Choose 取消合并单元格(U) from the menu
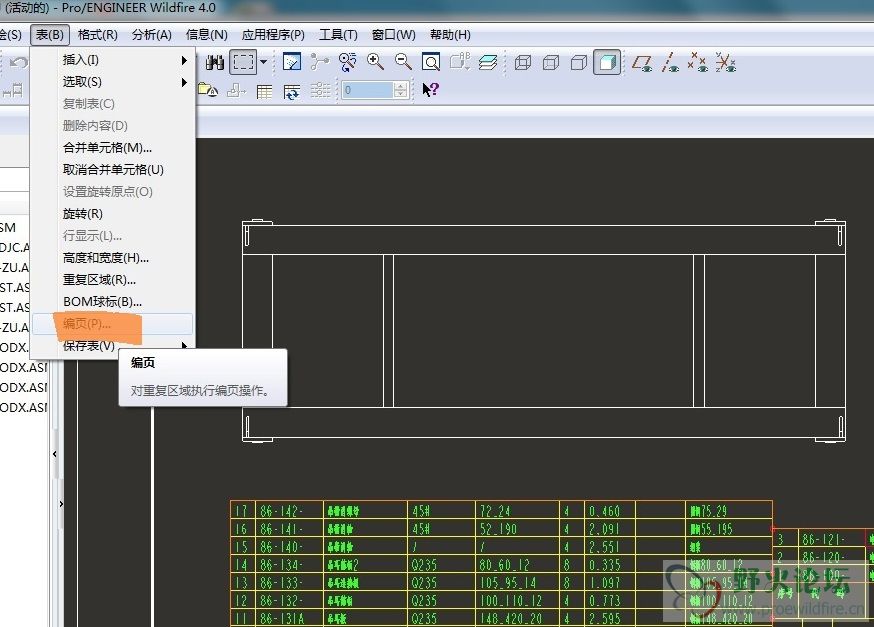874x627 pixels. [113, 169]
